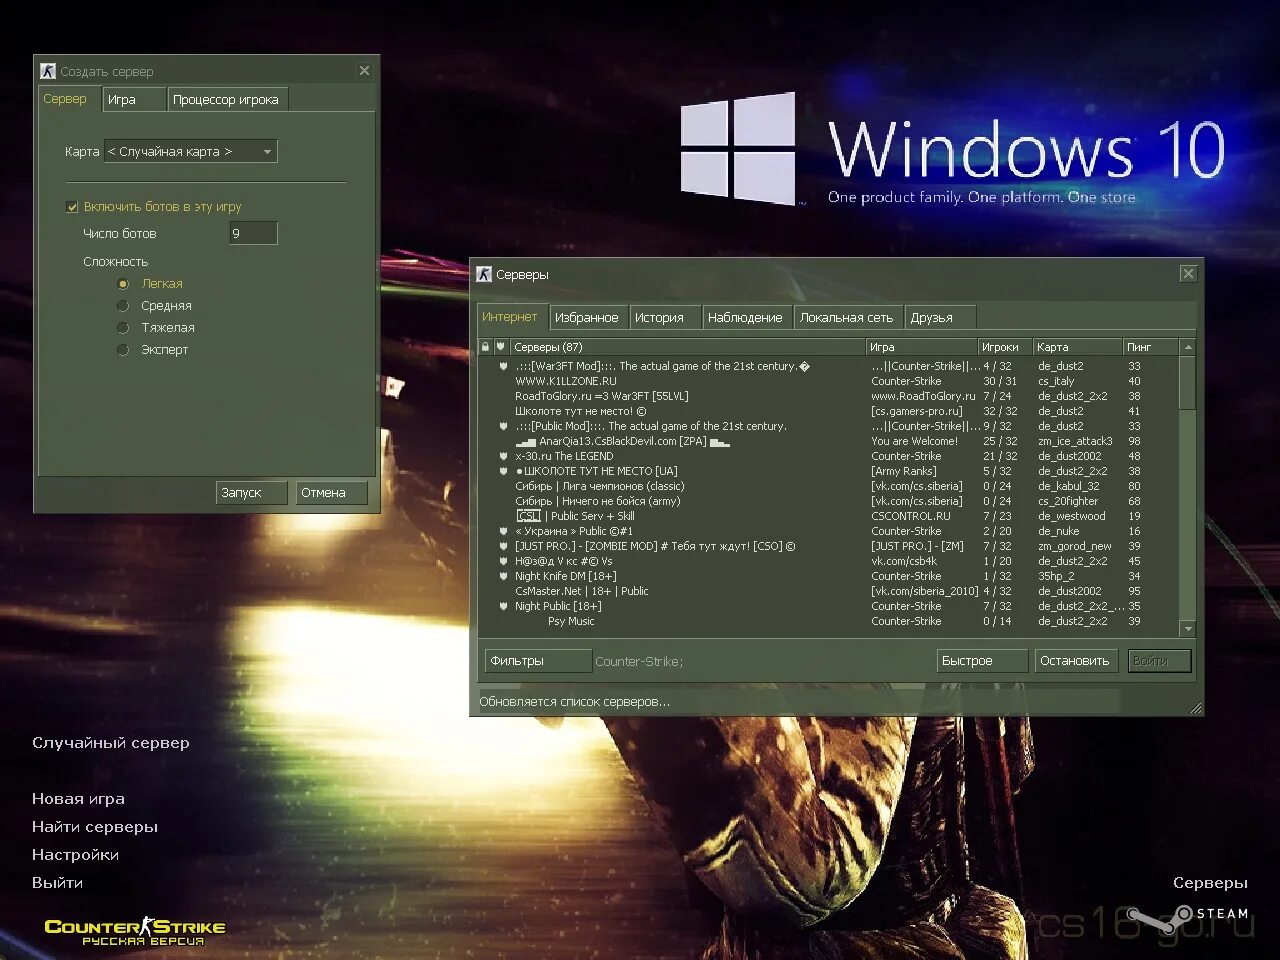This screenshot has height=960, width=1280.
Task: Open Настройки from the main menu
Action: (75, 855)
